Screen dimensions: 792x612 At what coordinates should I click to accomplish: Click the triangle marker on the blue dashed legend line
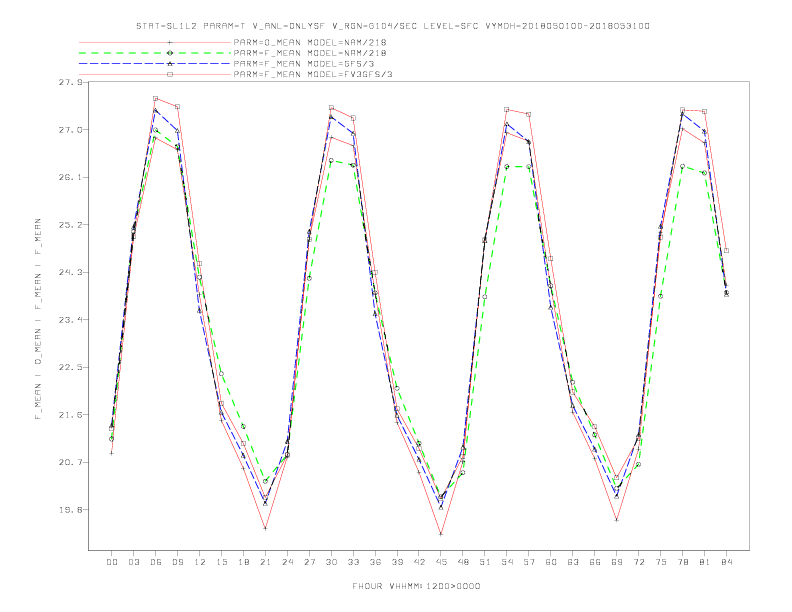click(170, 64)
